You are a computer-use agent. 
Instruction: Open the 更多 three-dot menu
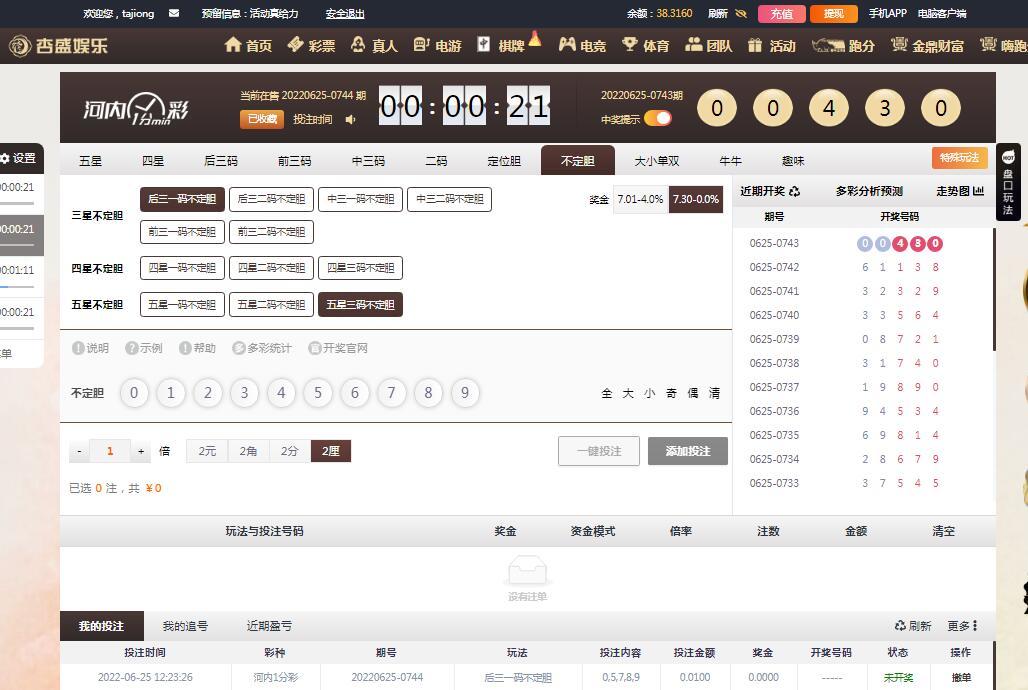(x=962, y=626)
